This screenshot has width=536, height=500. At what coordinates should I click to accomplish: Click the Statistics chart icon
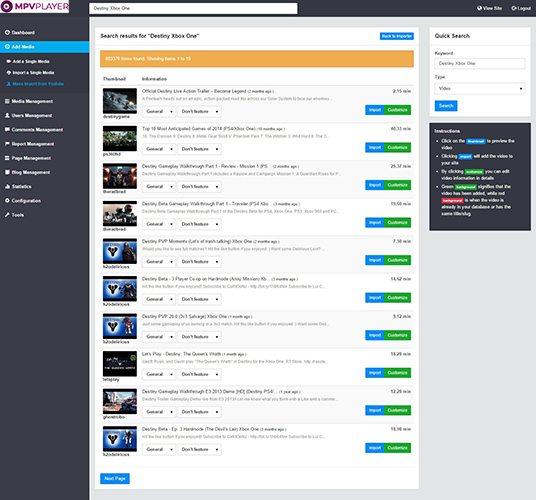(7, 186)
